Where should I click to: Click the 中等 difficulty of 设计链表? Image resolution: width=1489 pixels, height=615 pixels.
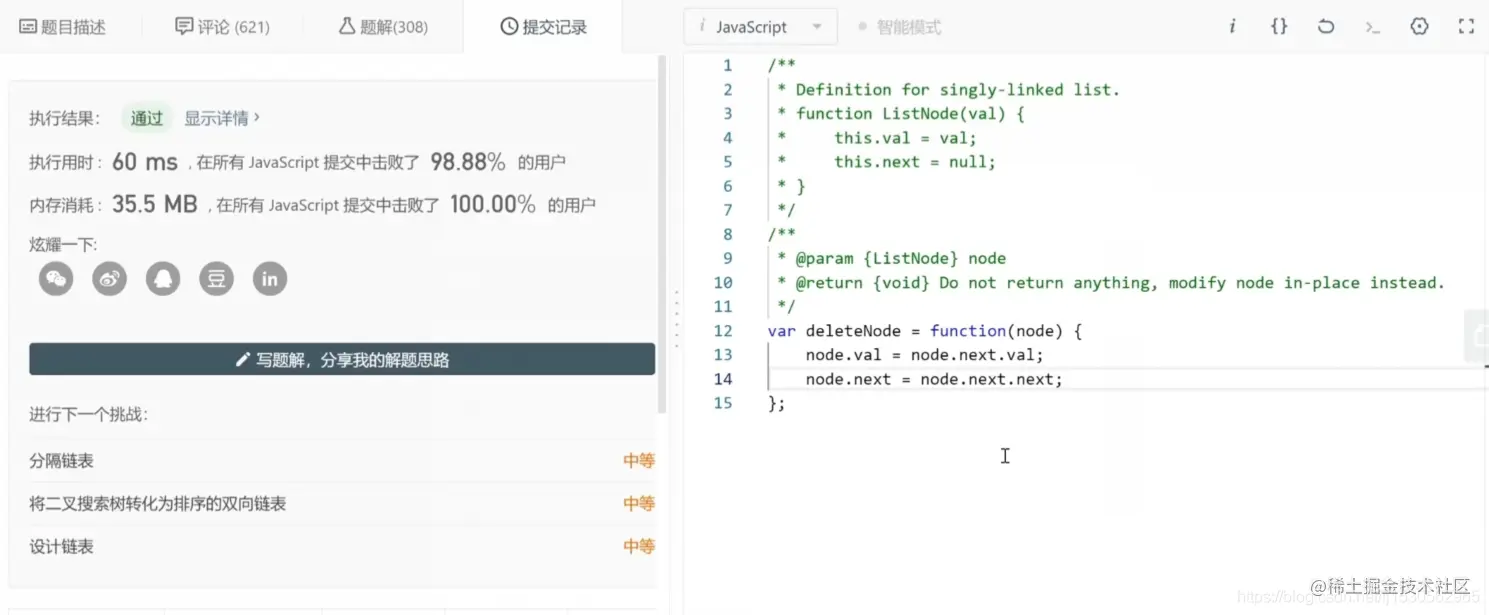pyautogui.click(x=639, y=547)
